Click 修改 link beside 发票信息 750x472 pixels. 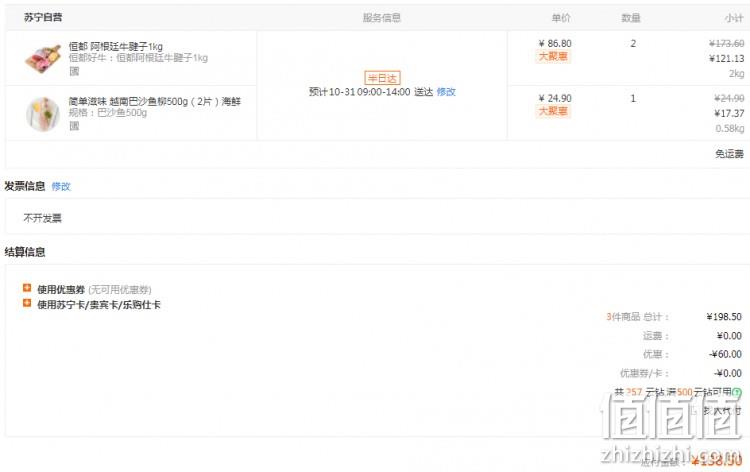[x=61, y=187]
